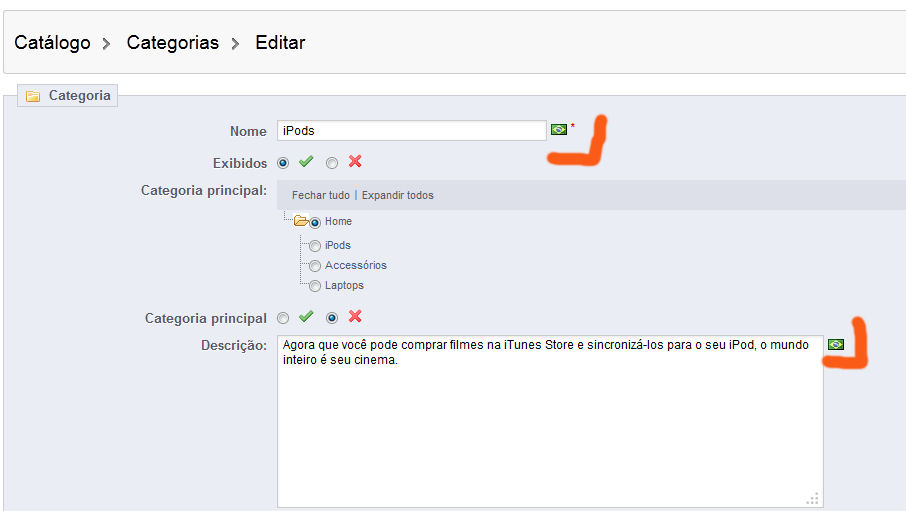The height and width of the screenshot is (511, 906).
Task: Click the Brazil flag beside Descrição textarea
Action: tap(836, 345)
